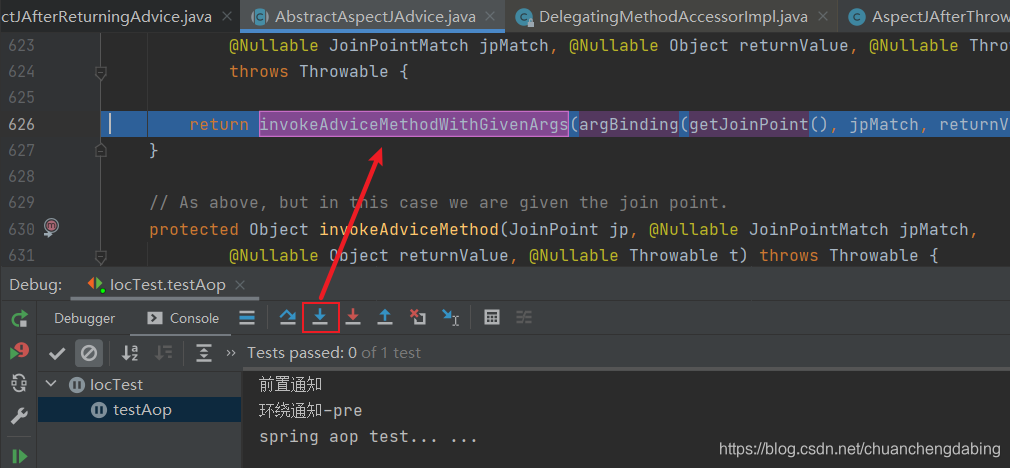Collapse the IocTest tree node
Image resolution: width=1010 pixels, height=468 pixels.
click(51, 384)
